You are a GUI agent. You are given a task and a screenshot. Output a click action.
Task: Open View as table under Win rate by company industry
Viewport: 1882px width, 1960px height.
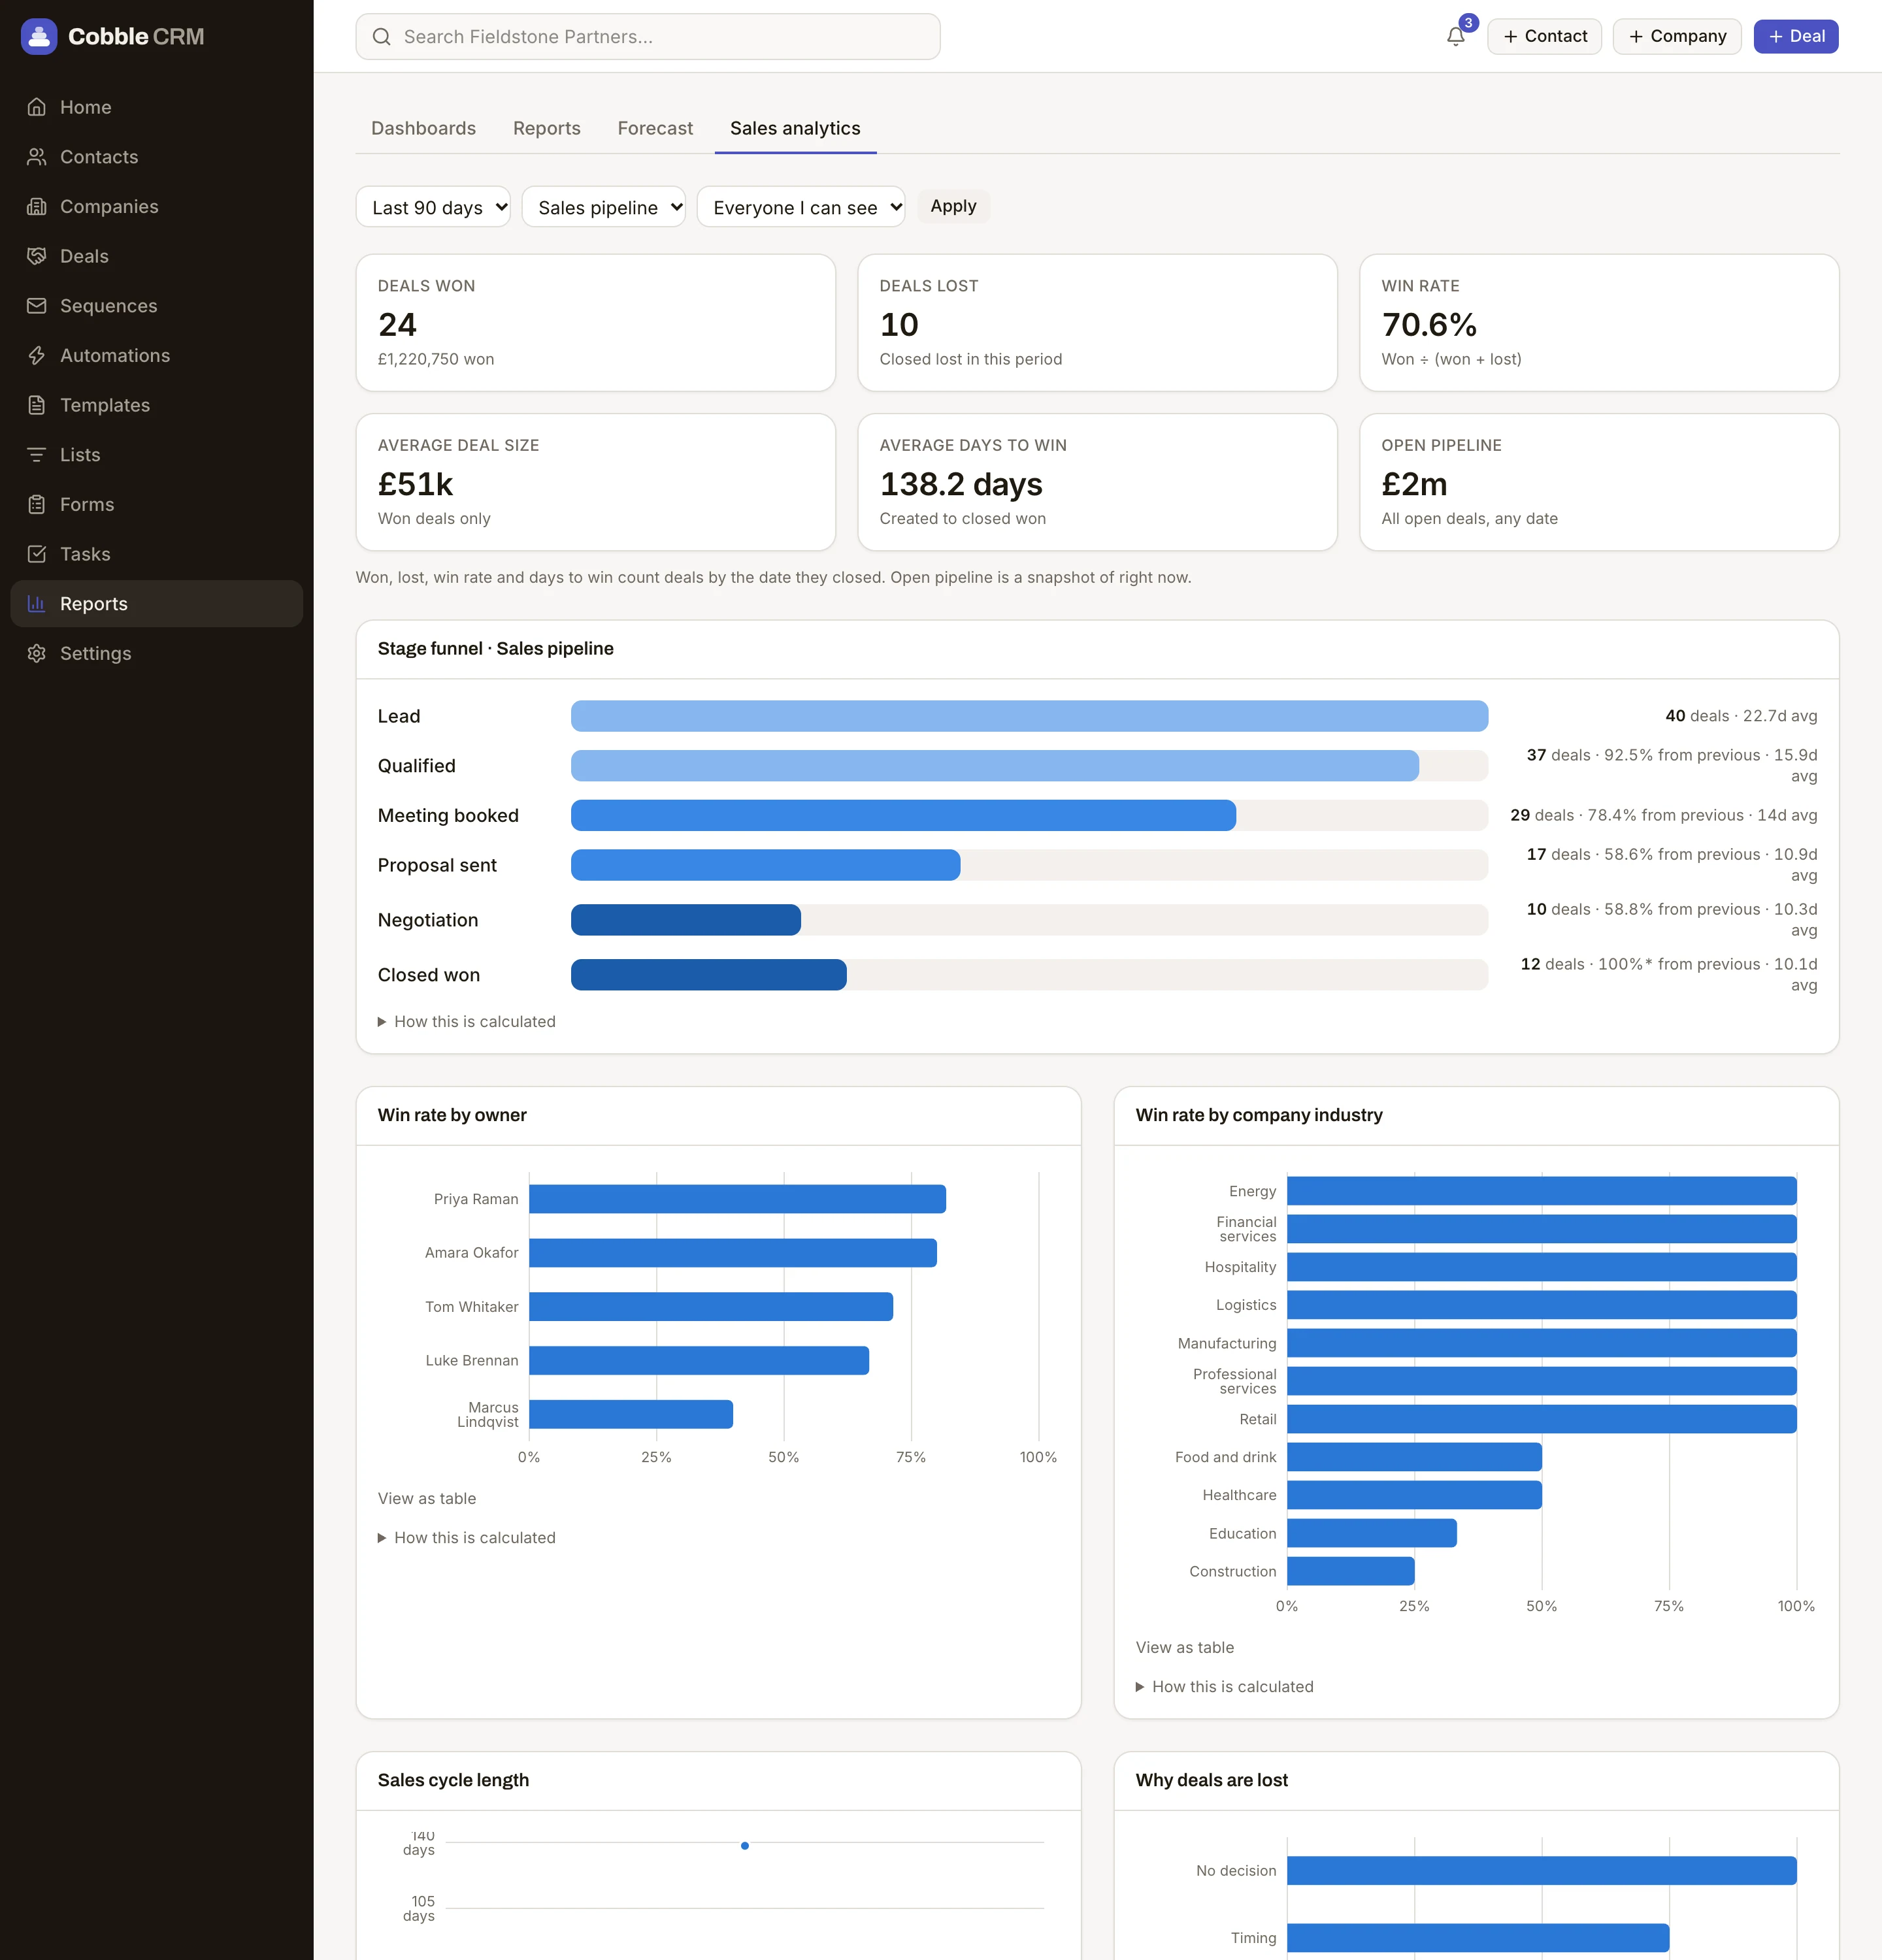coord(1185,1647)
